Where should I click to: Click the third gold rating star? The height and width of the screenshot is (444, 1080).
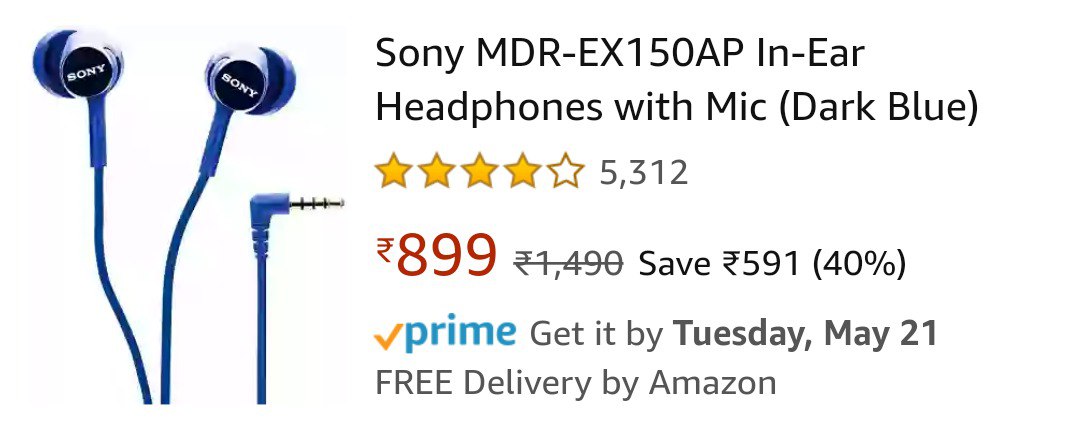click(480, 171)
